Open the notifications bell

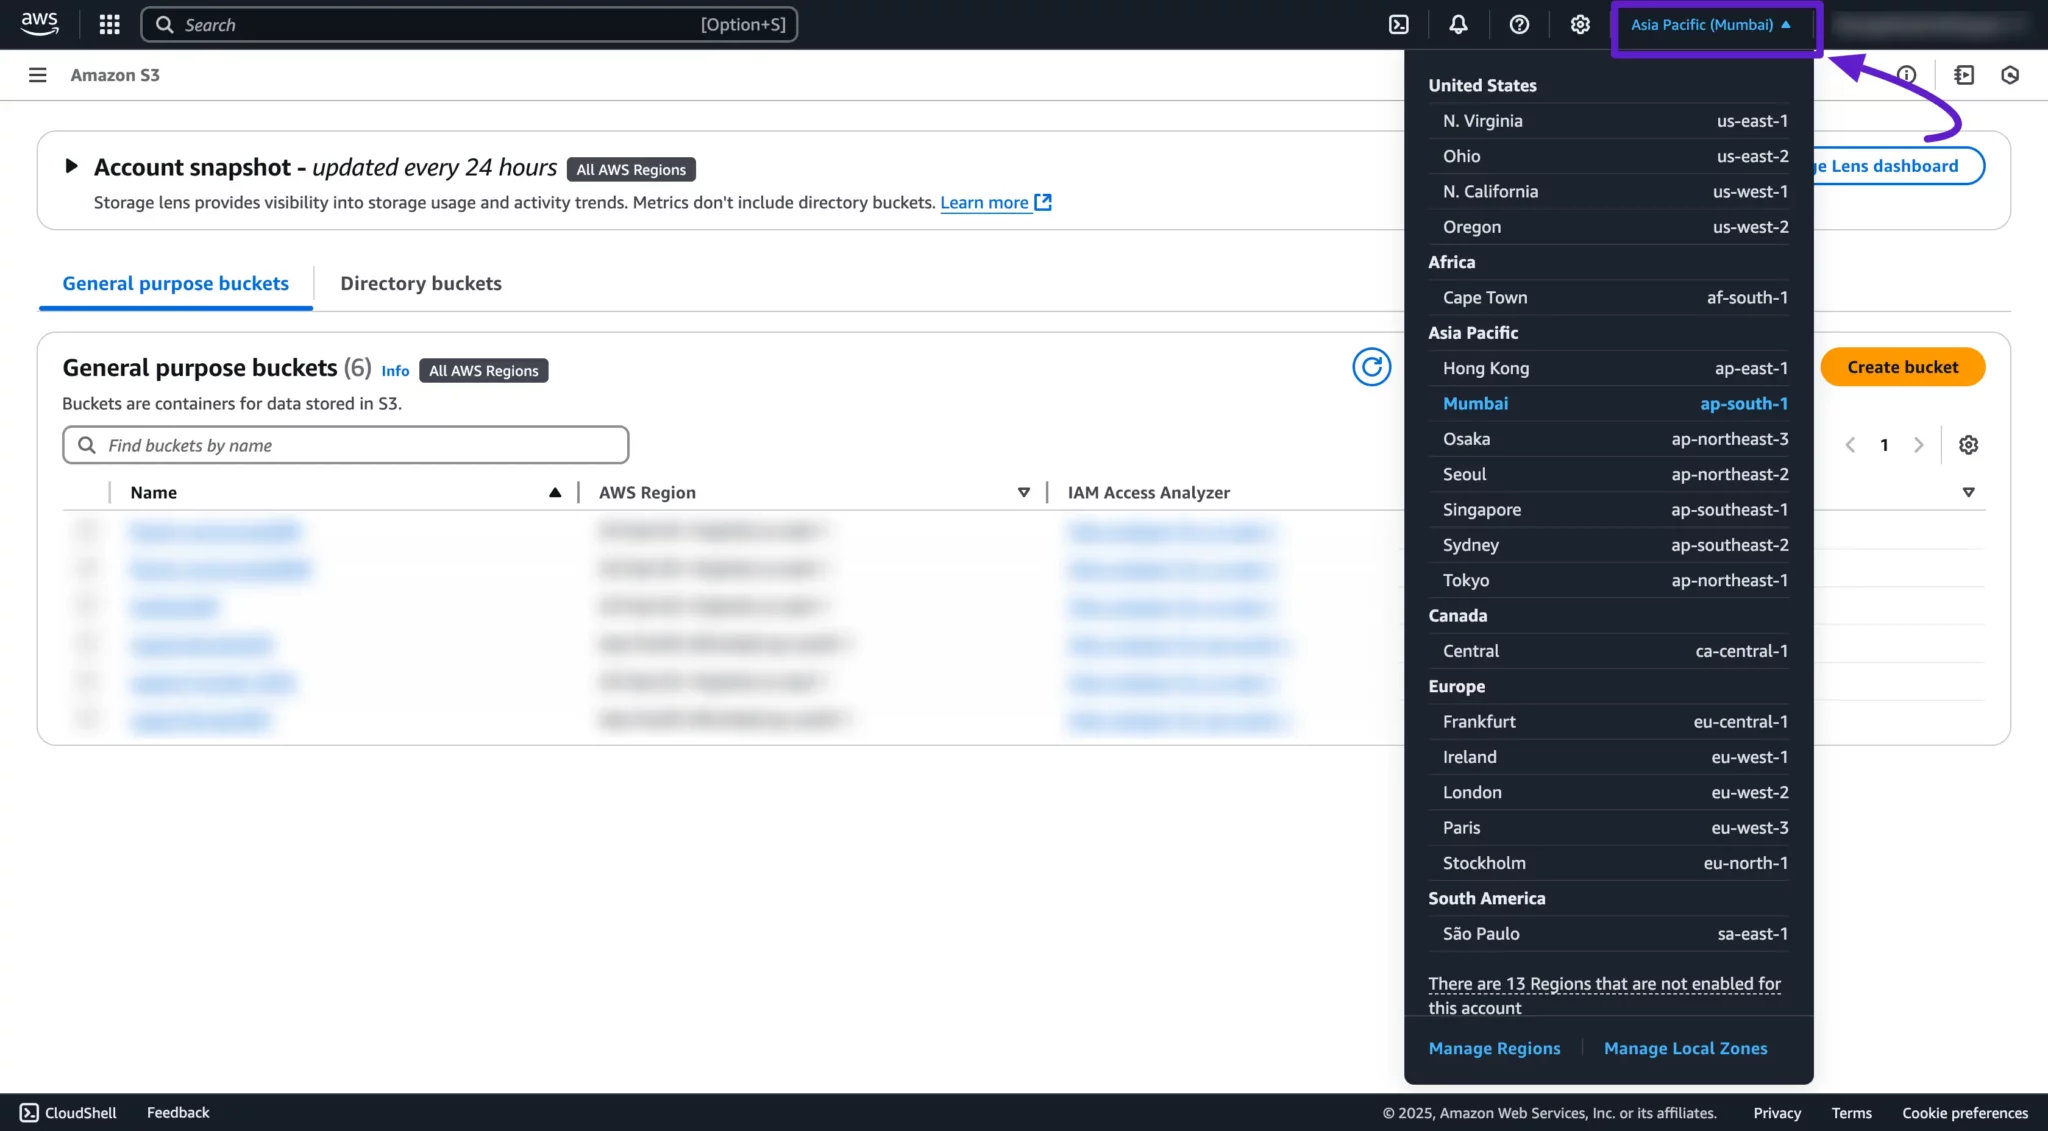1458,25
